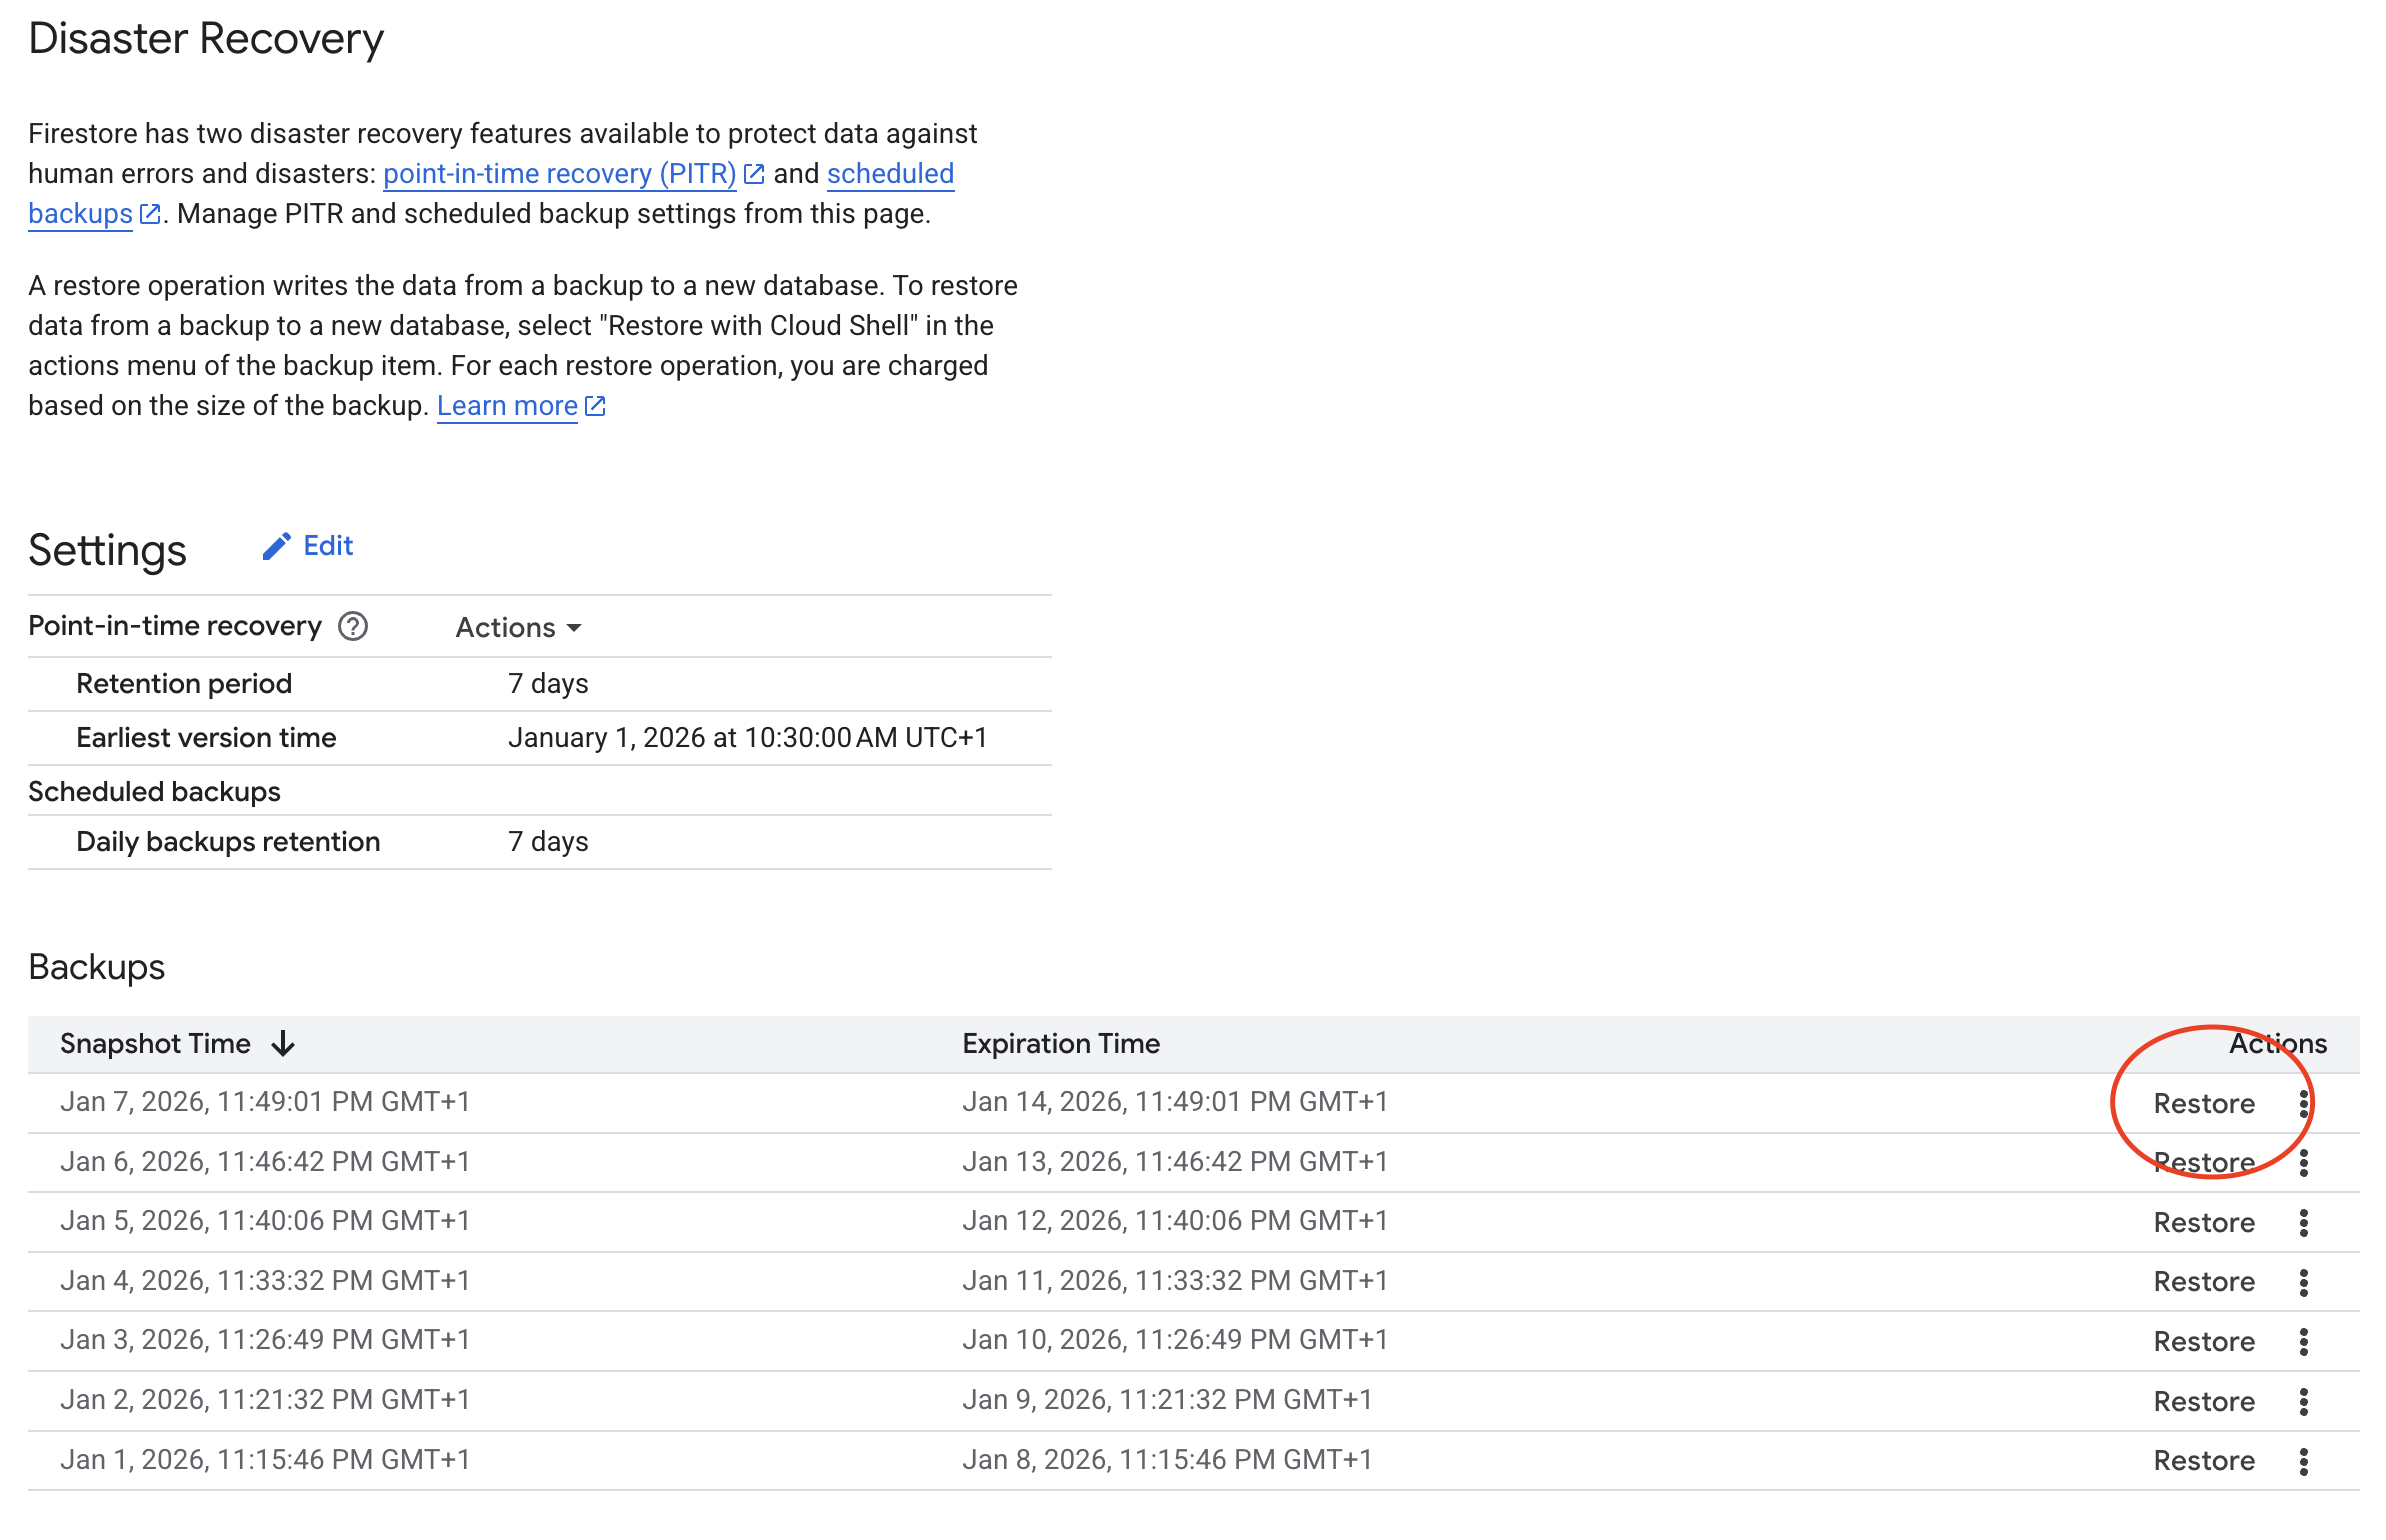Expand the PITR Actions dropdown
The width and height of the screenshot is (2386, 1540).
[518, 627]
